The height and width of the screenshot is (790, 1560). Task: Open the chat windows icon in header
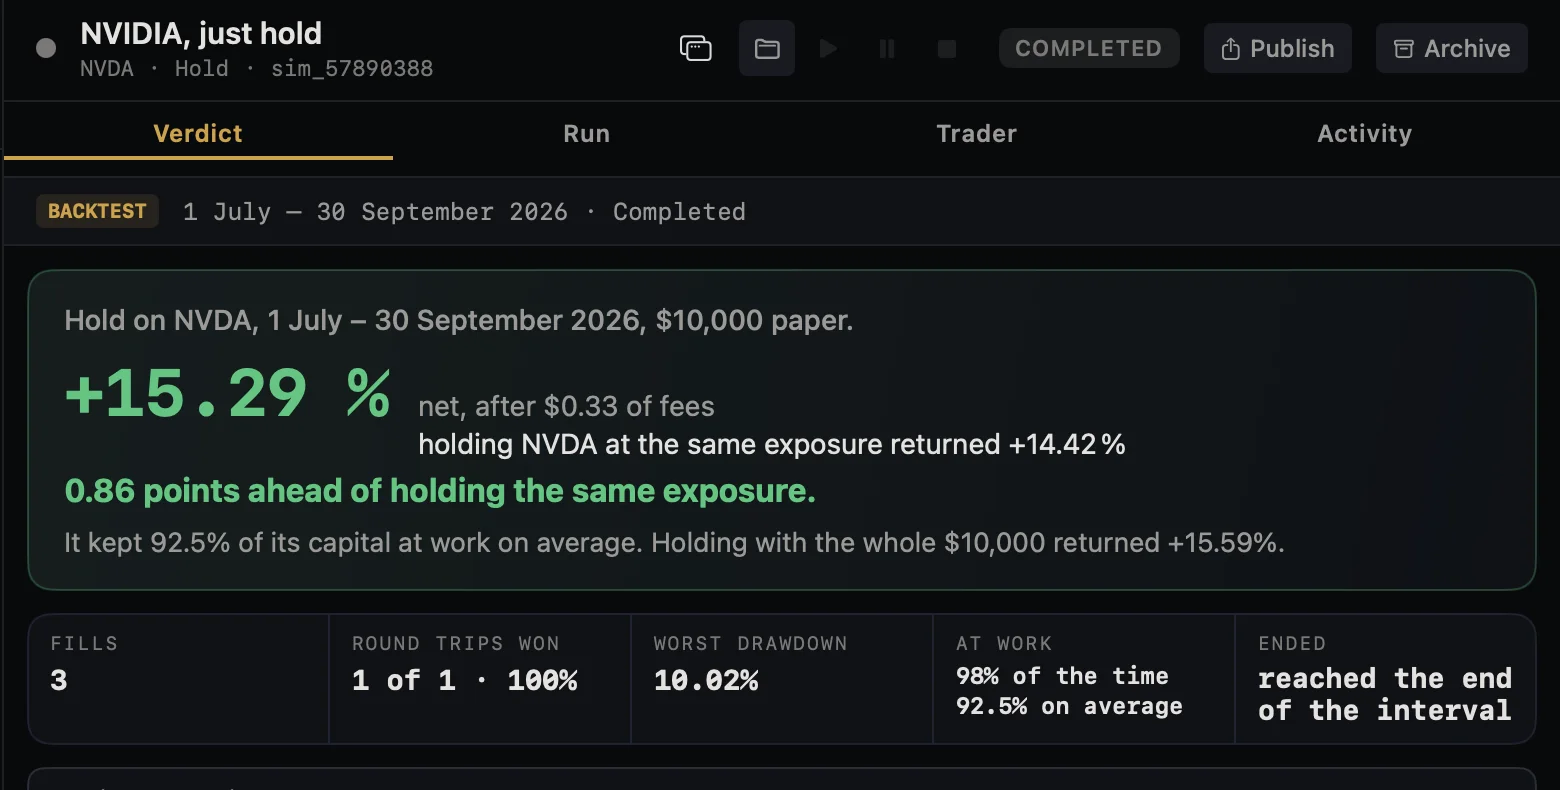[x=695, y=48]
